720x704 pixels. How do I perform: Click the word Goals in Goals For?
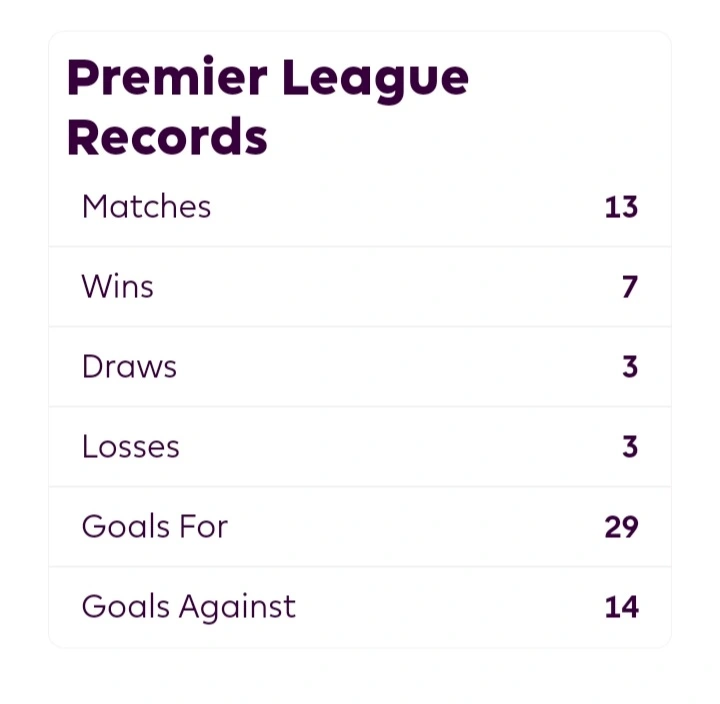click(126, 526)
